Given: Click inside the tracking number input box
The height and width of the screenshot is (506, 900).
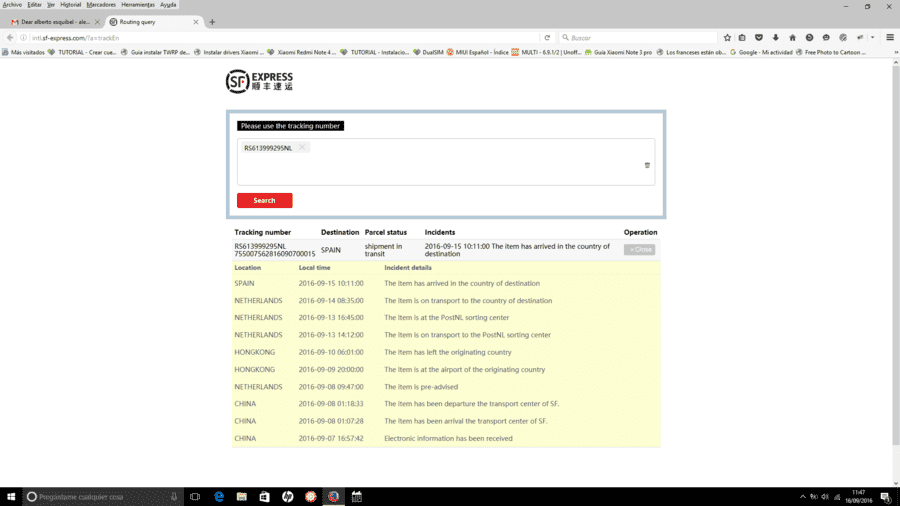Looking at the screenshot, I should pos(446,162).
